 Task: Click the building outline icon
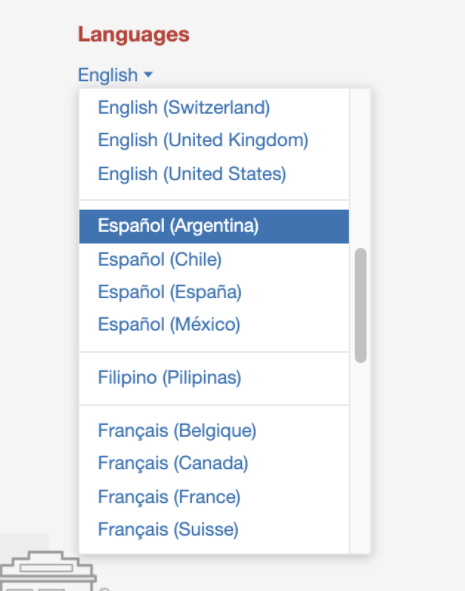tap(47, 571)
